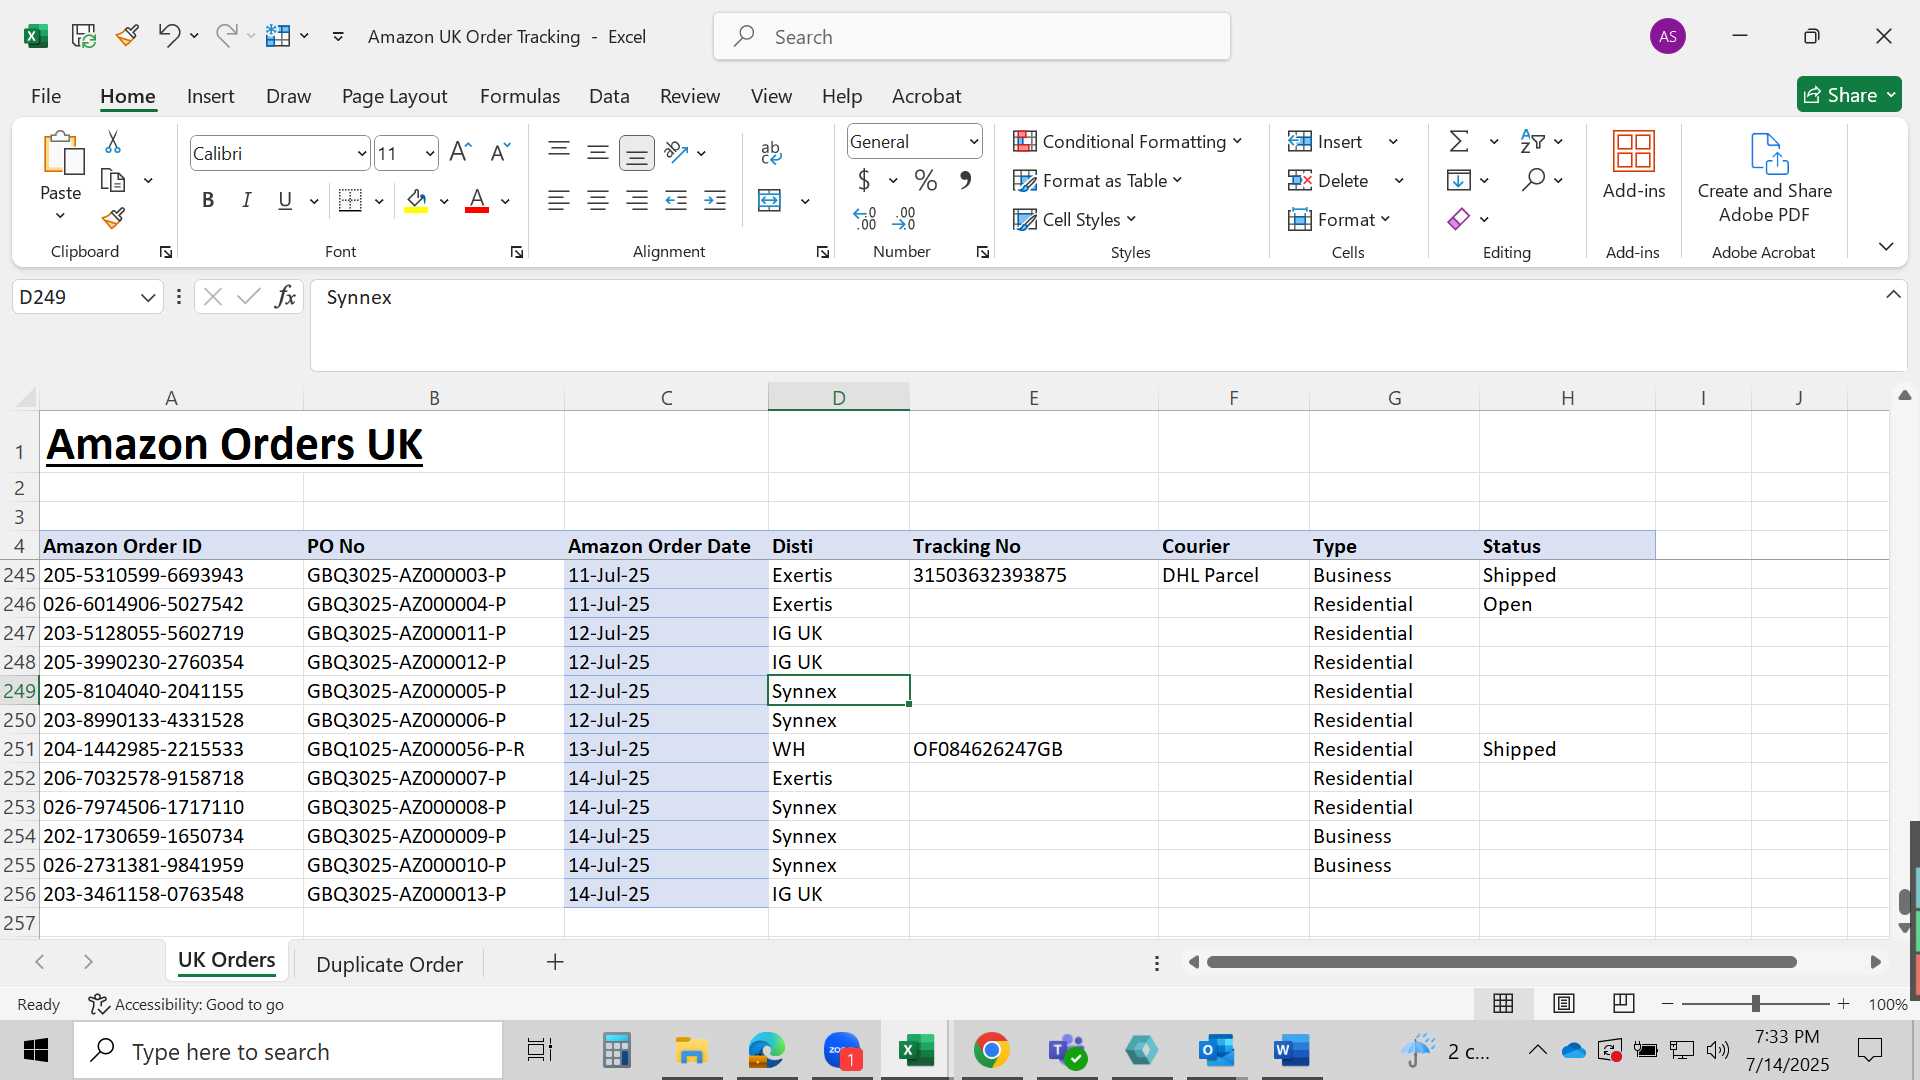
Task: Toggle Italic formatting
Action: 246,201
